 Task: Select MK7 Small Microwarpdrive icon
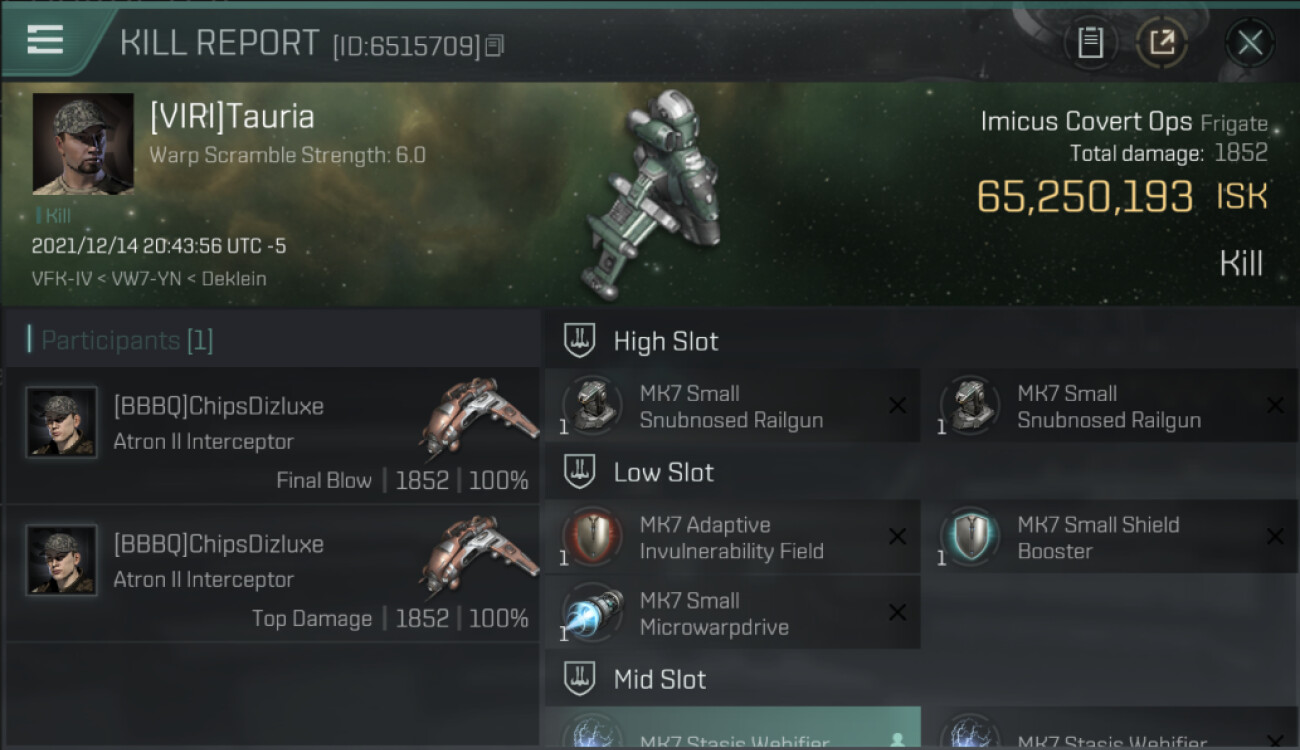coord(592,613)
